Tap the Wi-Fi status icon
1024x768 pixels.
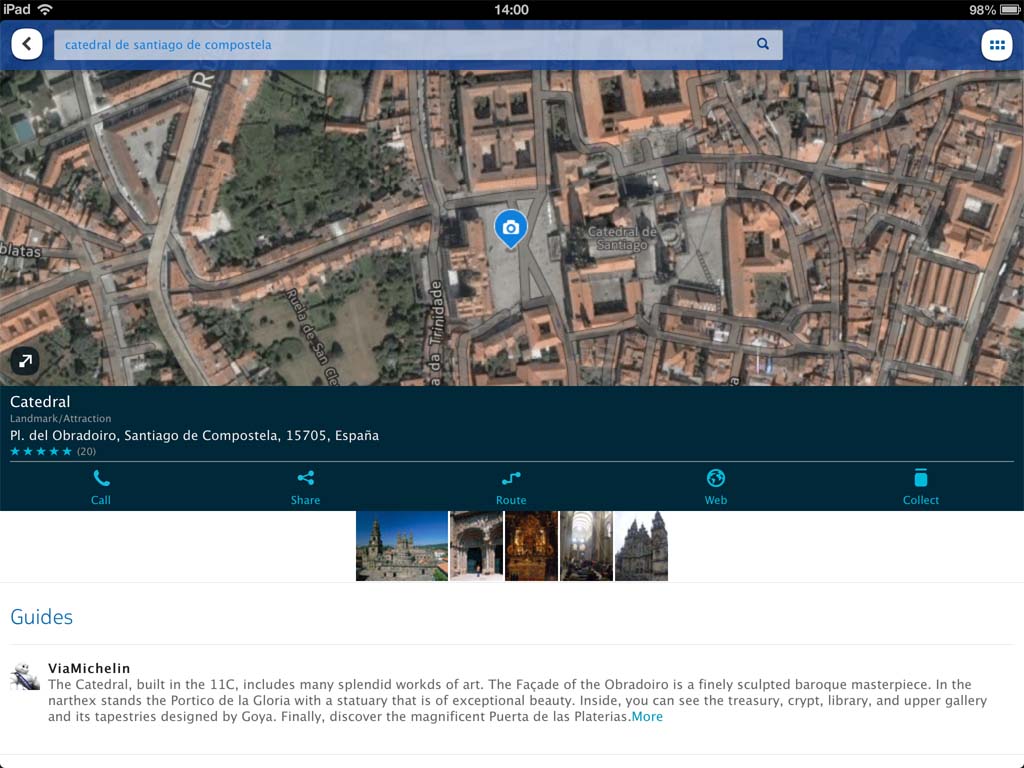tap(45, 9)
